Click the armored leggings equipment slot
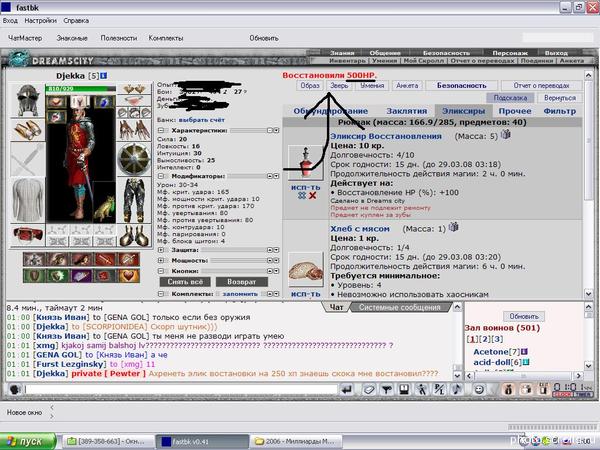The height and width of the screenshot is (450, 600). click(134, 200)
